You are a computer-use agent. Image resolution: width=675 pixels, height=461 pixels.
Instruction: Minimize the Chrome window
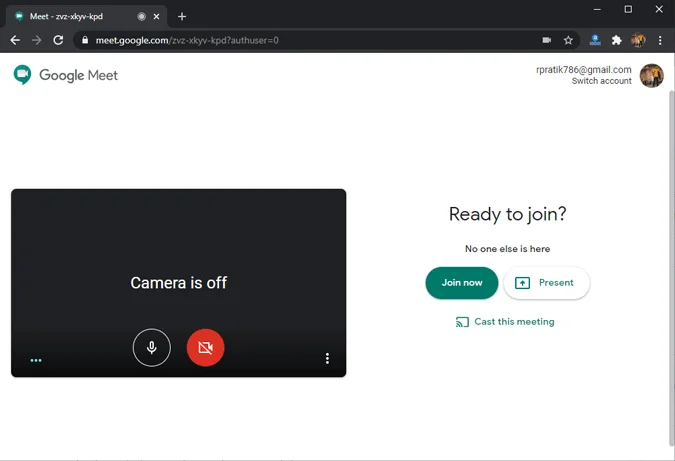coord(597,9)
